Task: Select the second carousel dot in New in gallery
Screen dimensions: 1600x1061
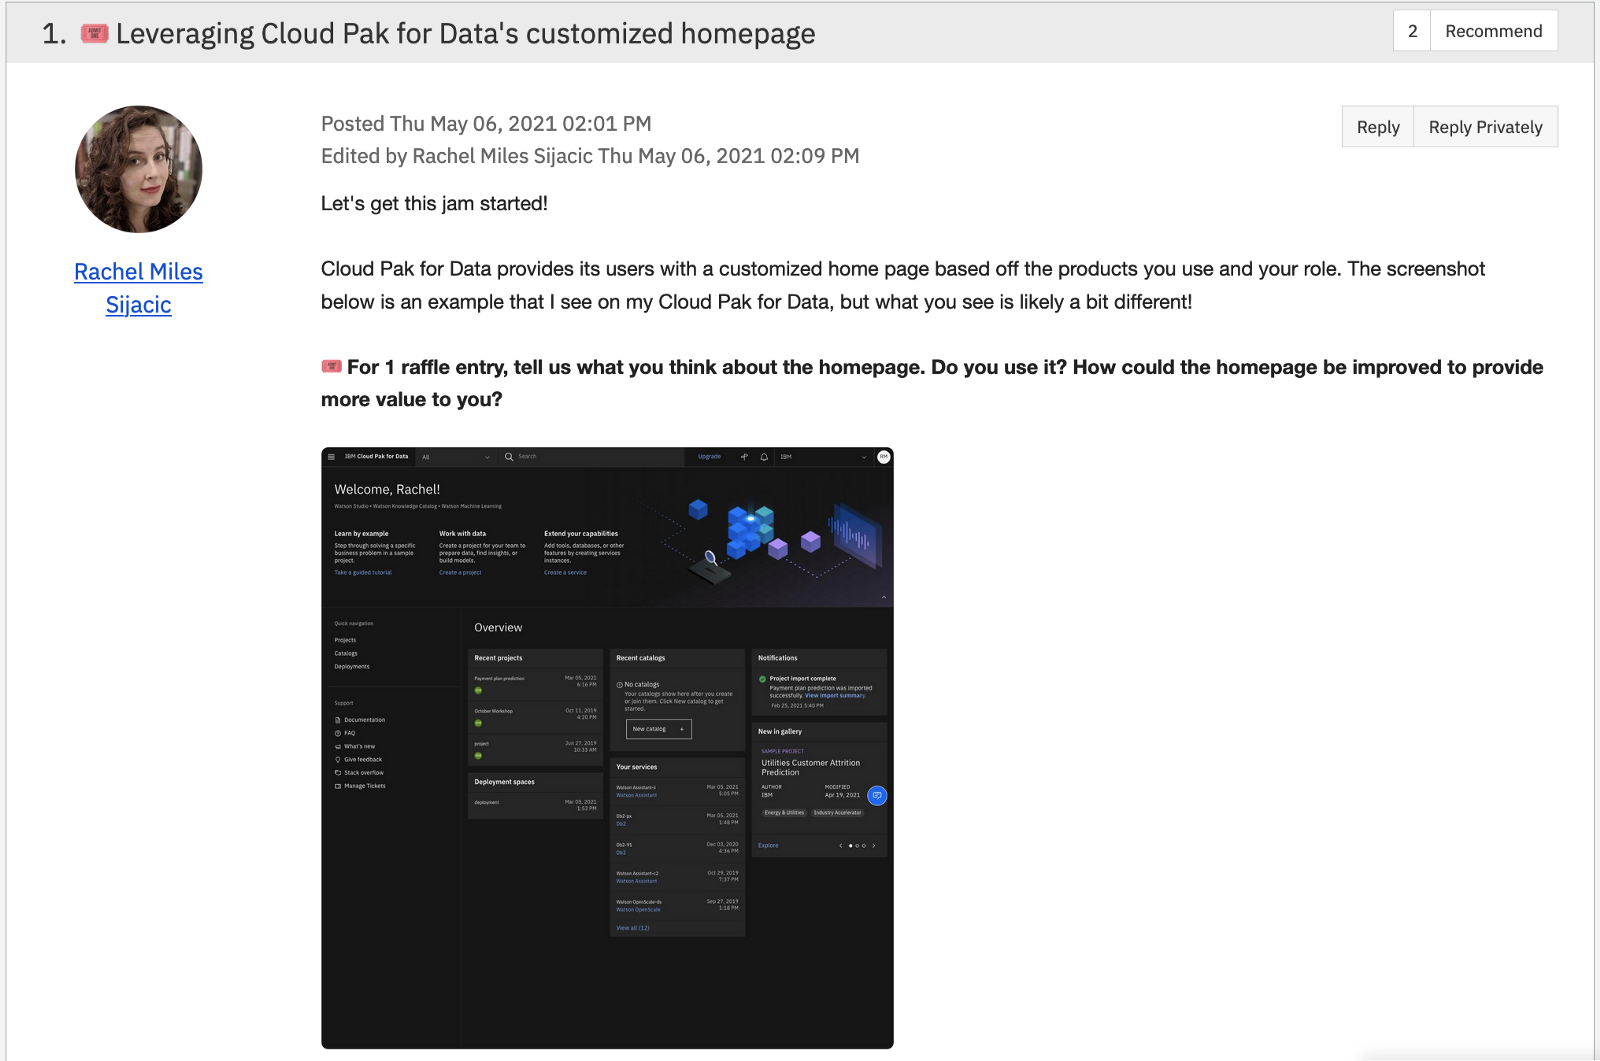Action: 857,845
